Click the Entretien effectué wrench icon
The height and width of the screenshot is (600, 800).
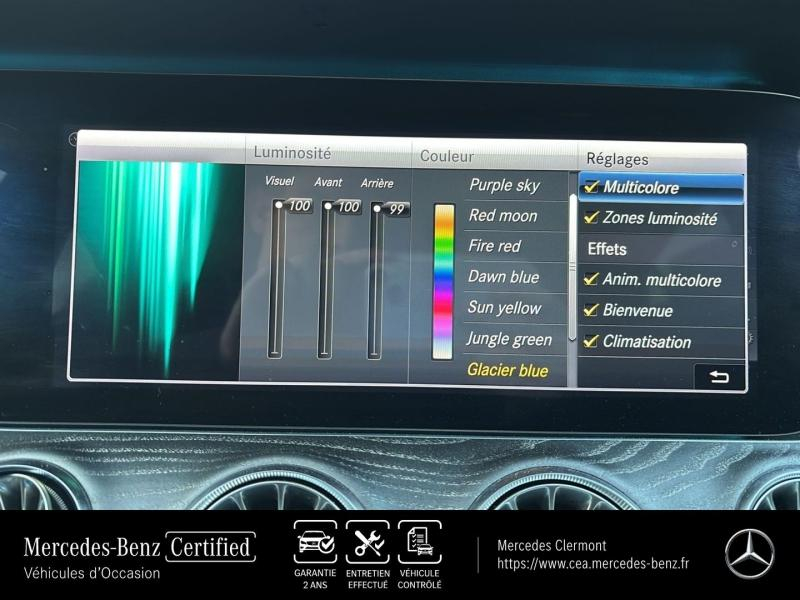(x=368, y=543)
